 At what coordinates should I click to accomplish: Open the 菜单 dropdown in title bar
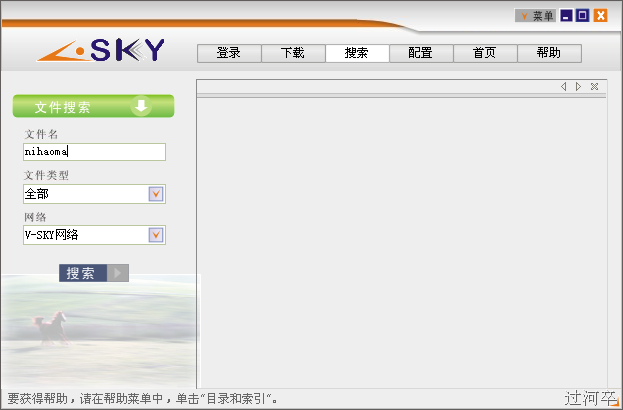point(535,16)
